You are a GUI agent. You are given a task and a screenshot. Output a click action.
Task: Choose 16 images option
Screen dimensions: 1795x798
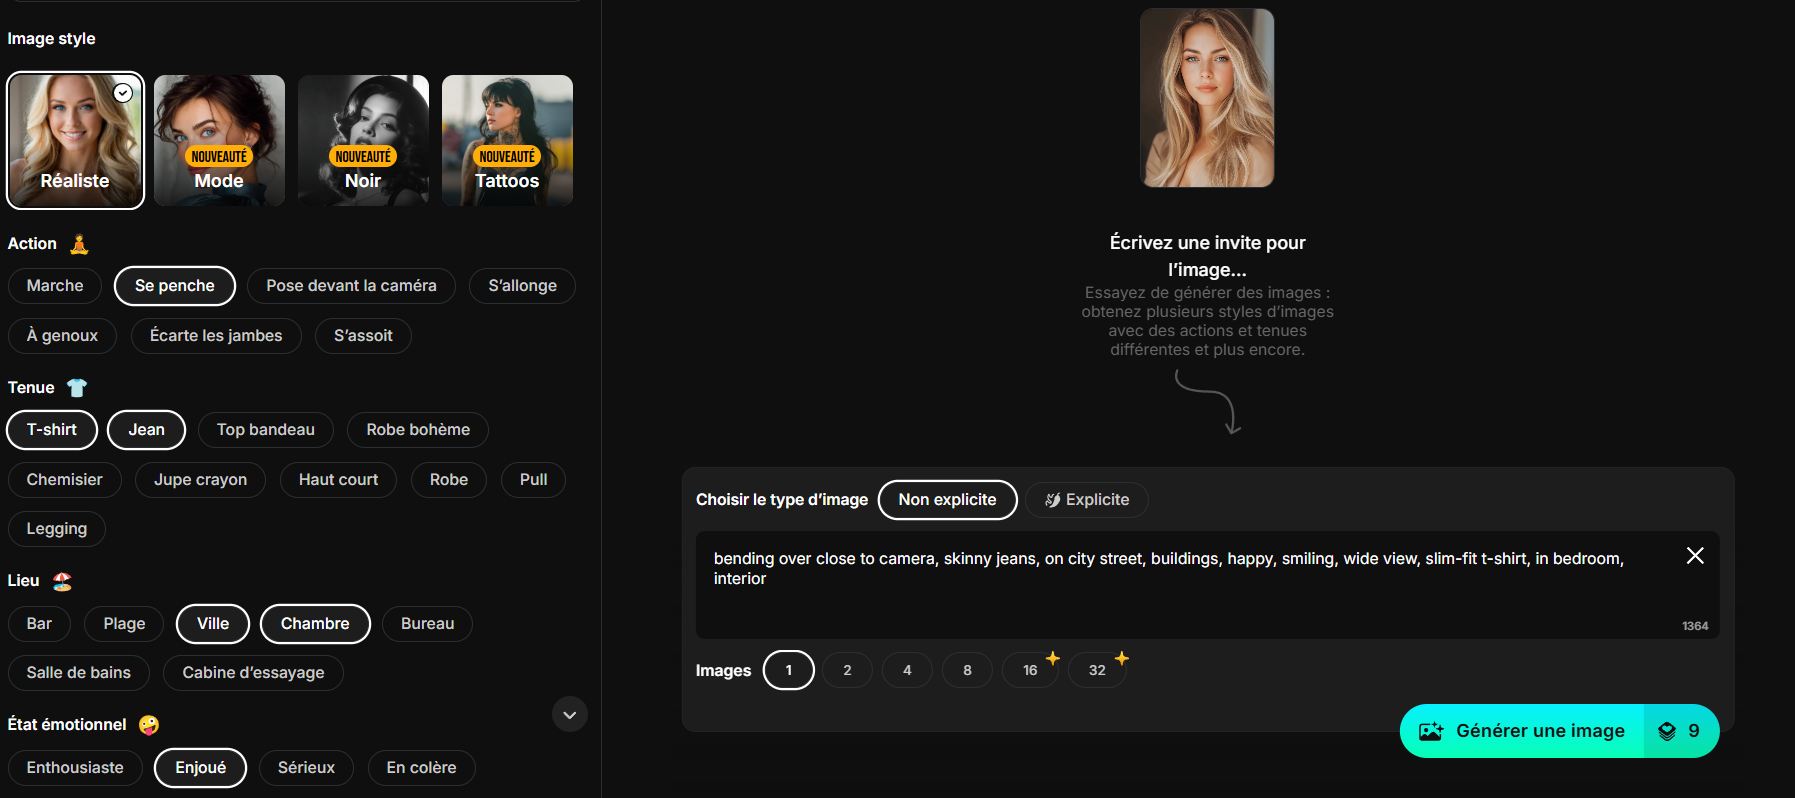point(1030,670)
